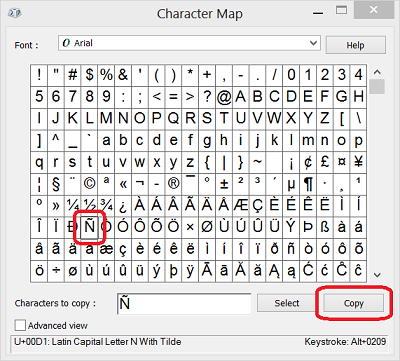
Task: Select the & ampersand character
Action: [x=123, y=75]
